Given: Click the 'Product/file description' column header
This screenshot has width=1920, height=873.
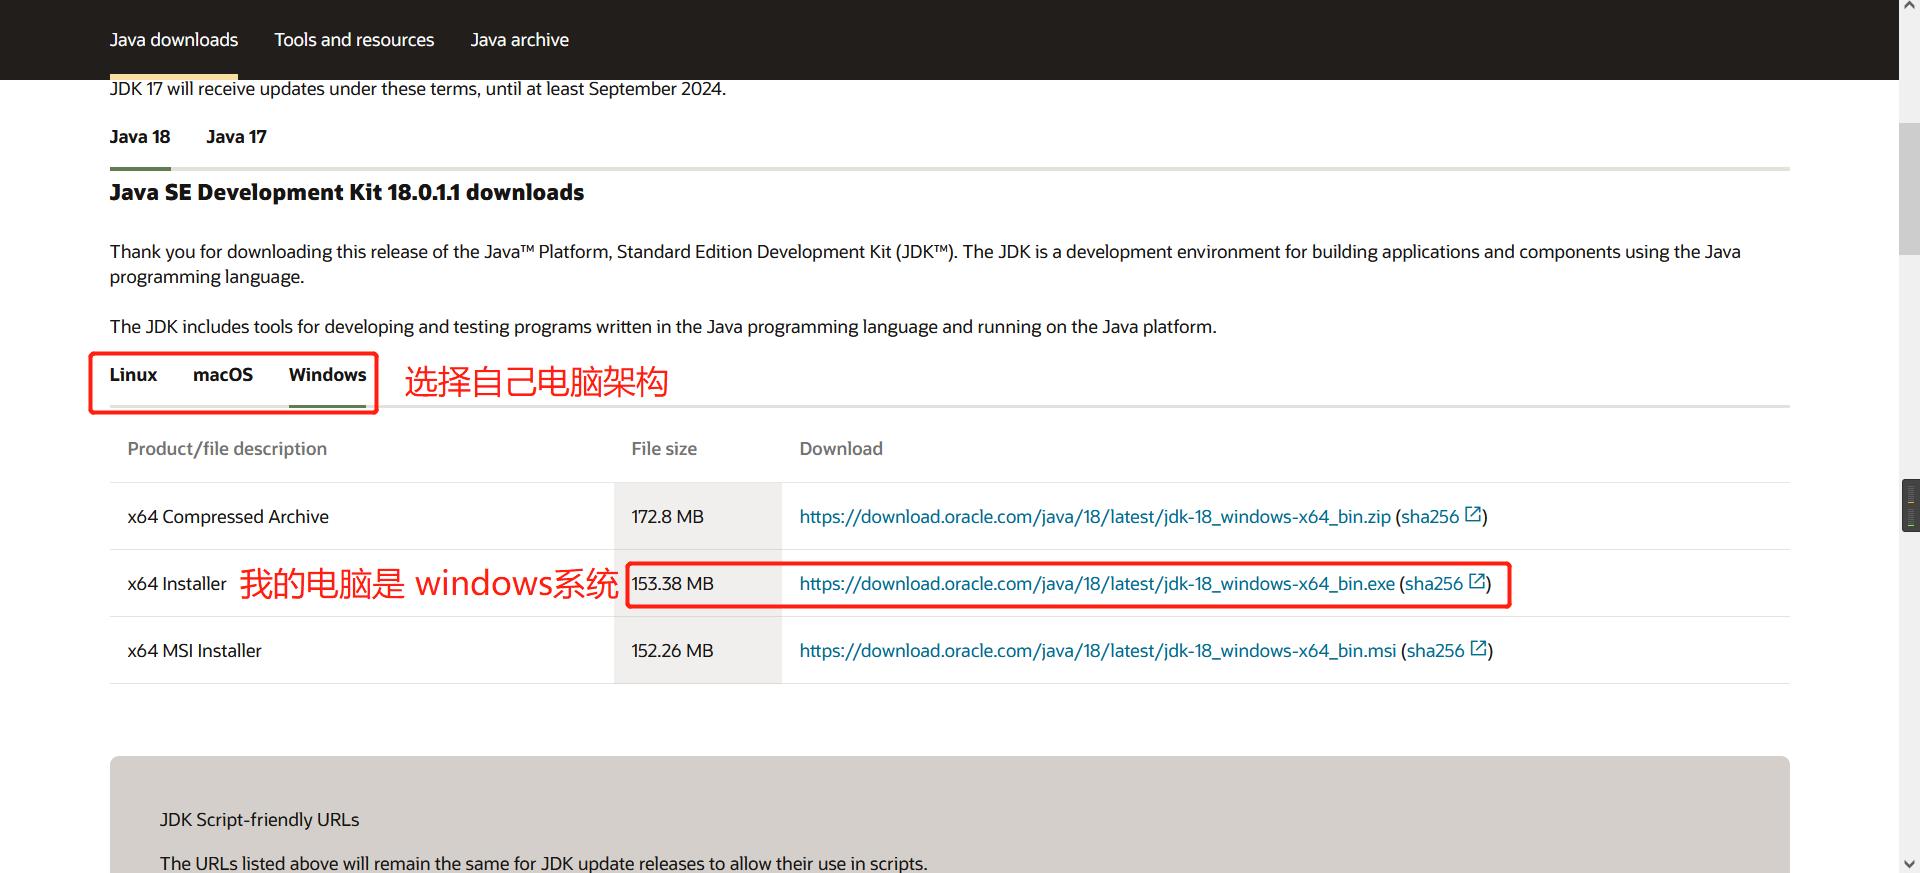Looking at the screenshot, I should [x=227, y=449].
